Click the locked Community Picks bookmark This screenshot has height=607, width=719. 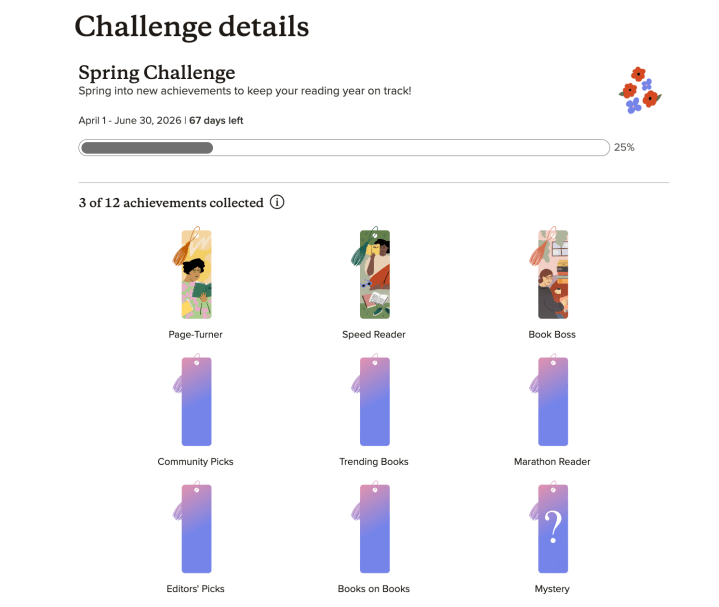(196, 401)
